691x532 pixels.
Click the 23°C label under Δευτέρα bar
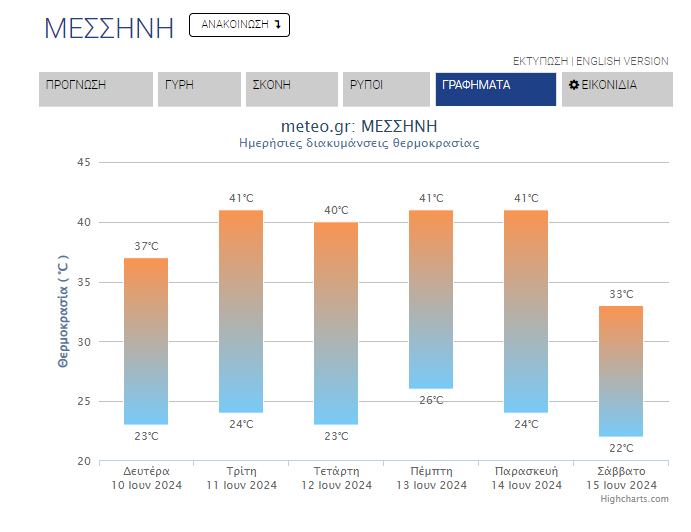coord(146,436)
